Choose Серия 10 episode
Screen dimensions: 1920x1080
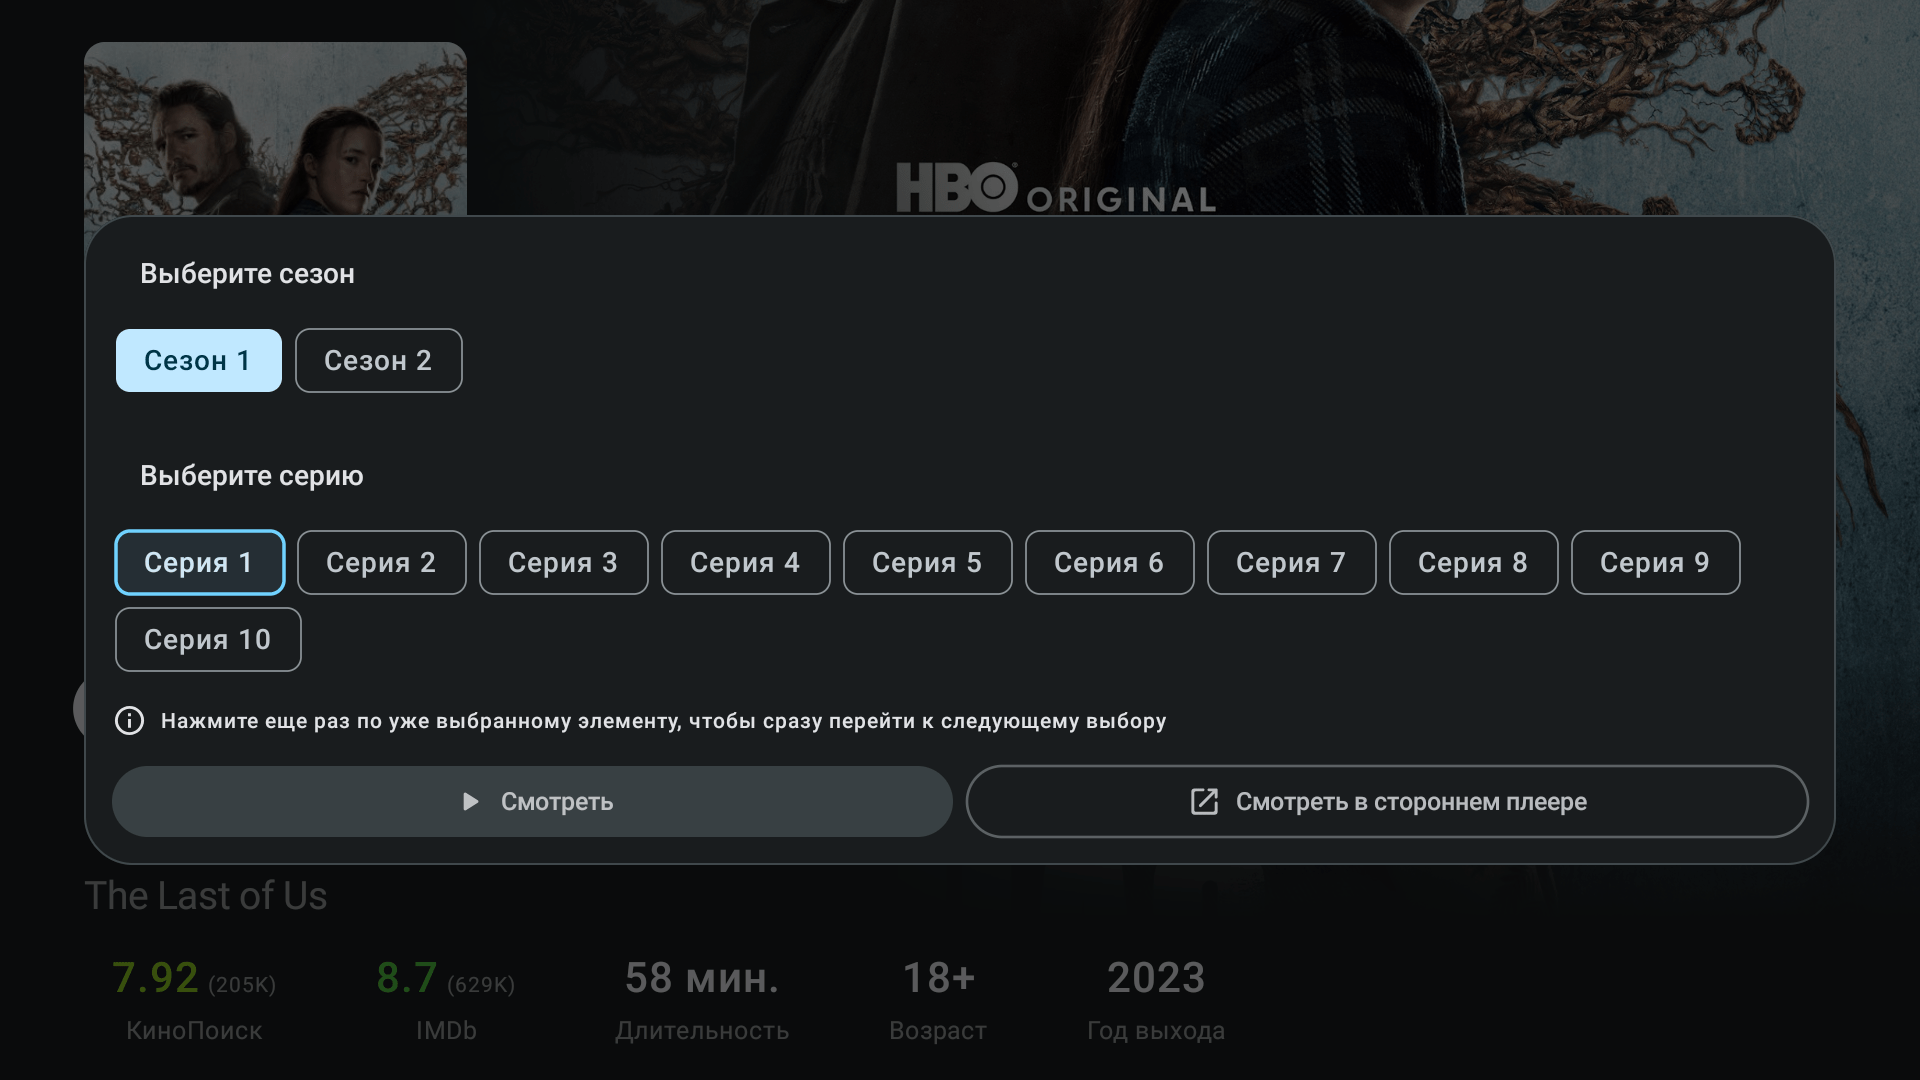coord(208,639)
